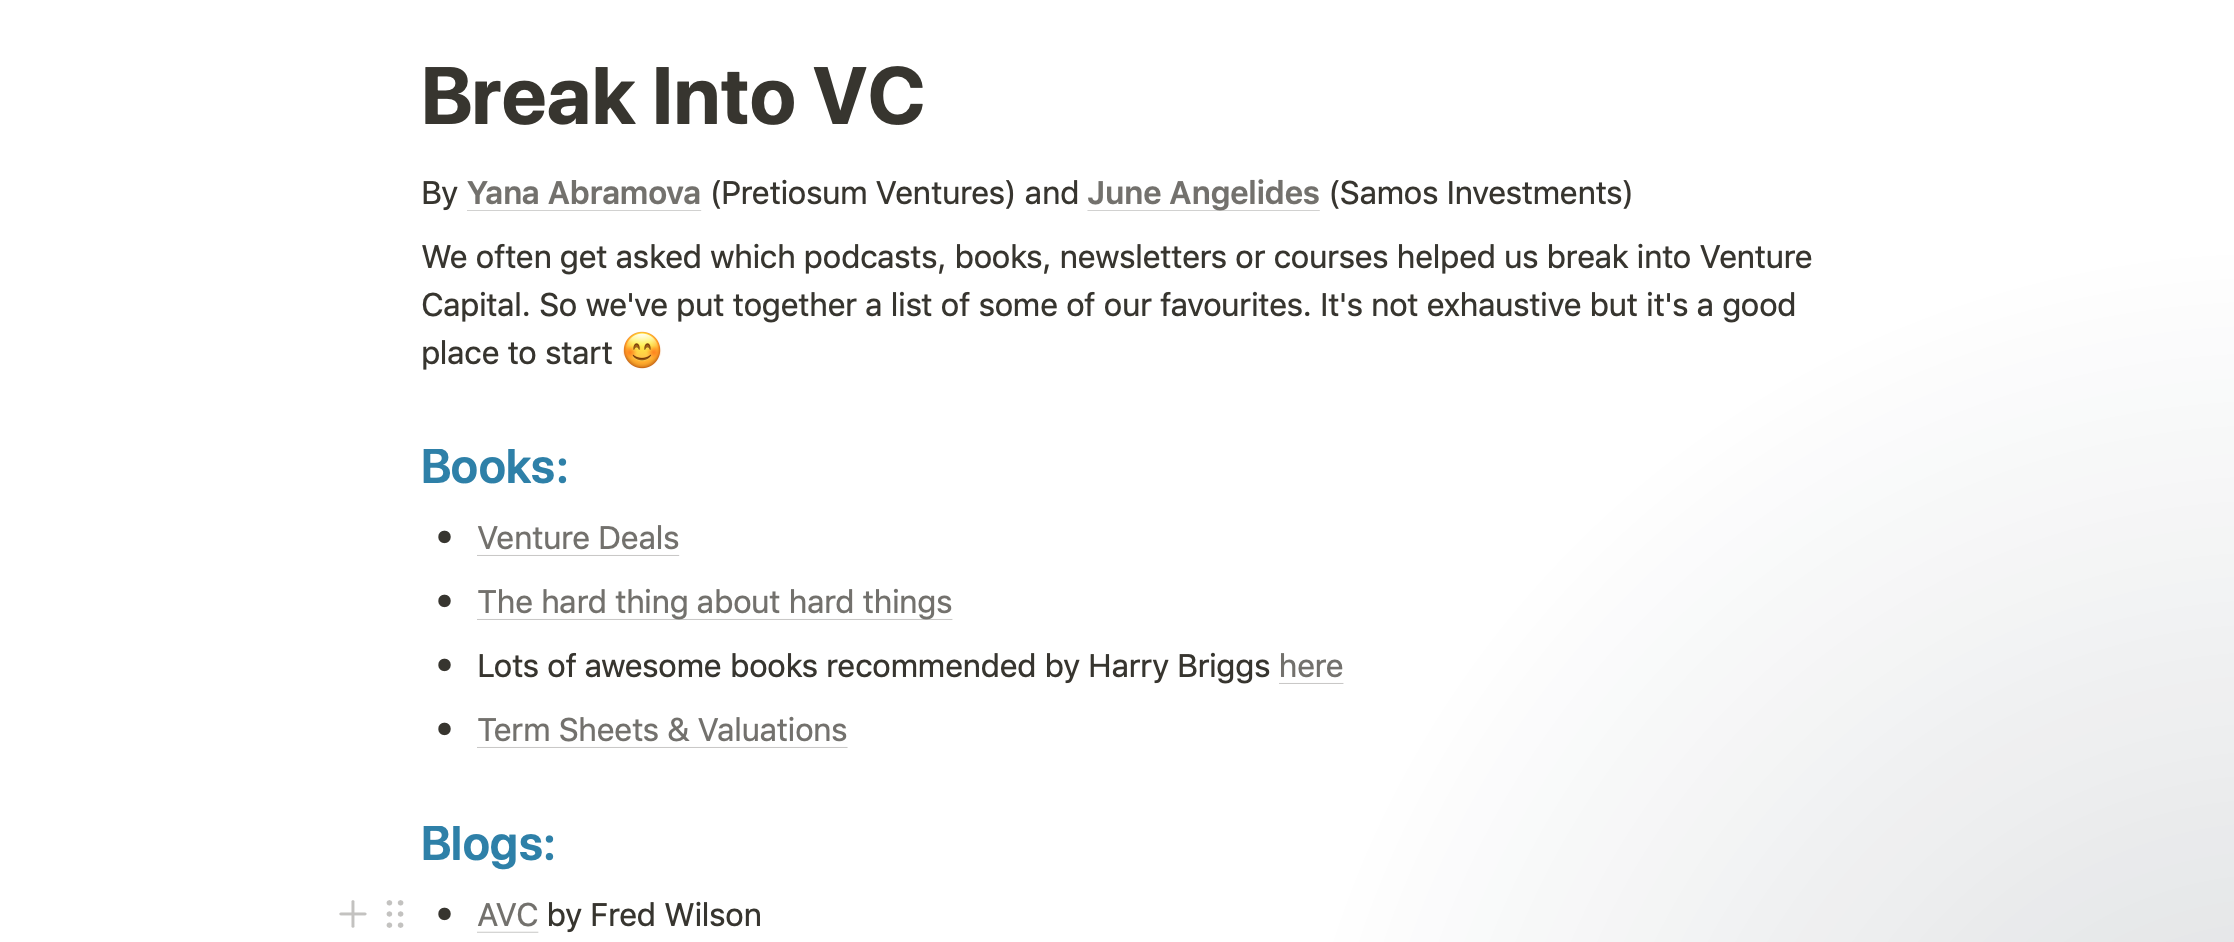Click the bullet point beside Venture Deals
Image resolution: width=2234 pixels, height=942 pixels.
click(x=445, y=538)
